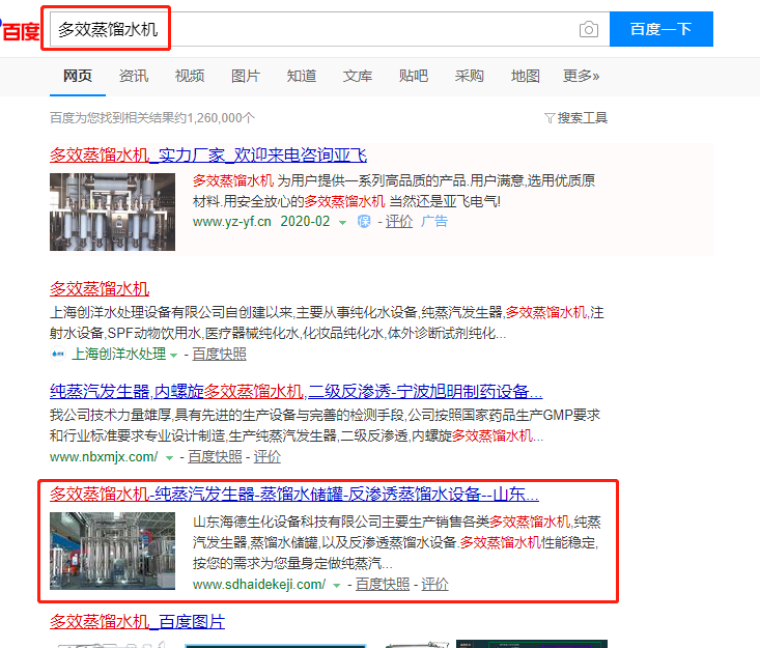
Task: Open ad result 多效蒸馏水机_实力厂家 title link
Action: 208,155
